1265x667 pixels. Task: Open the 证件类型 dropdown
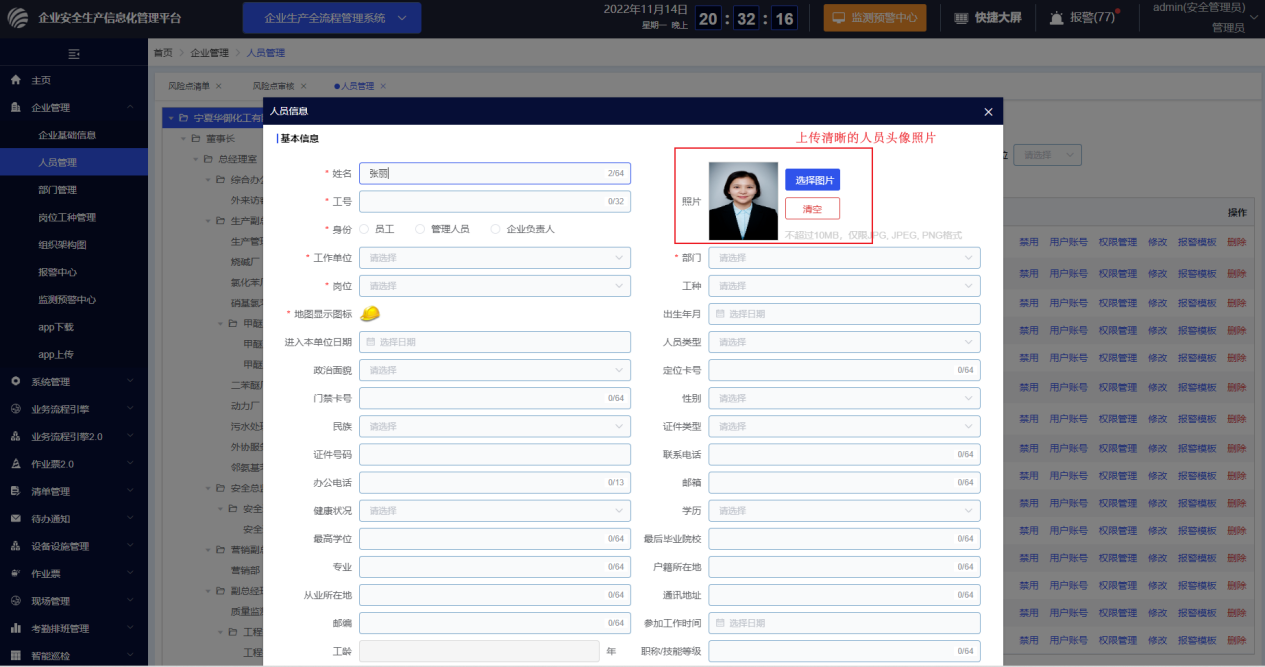845,426
